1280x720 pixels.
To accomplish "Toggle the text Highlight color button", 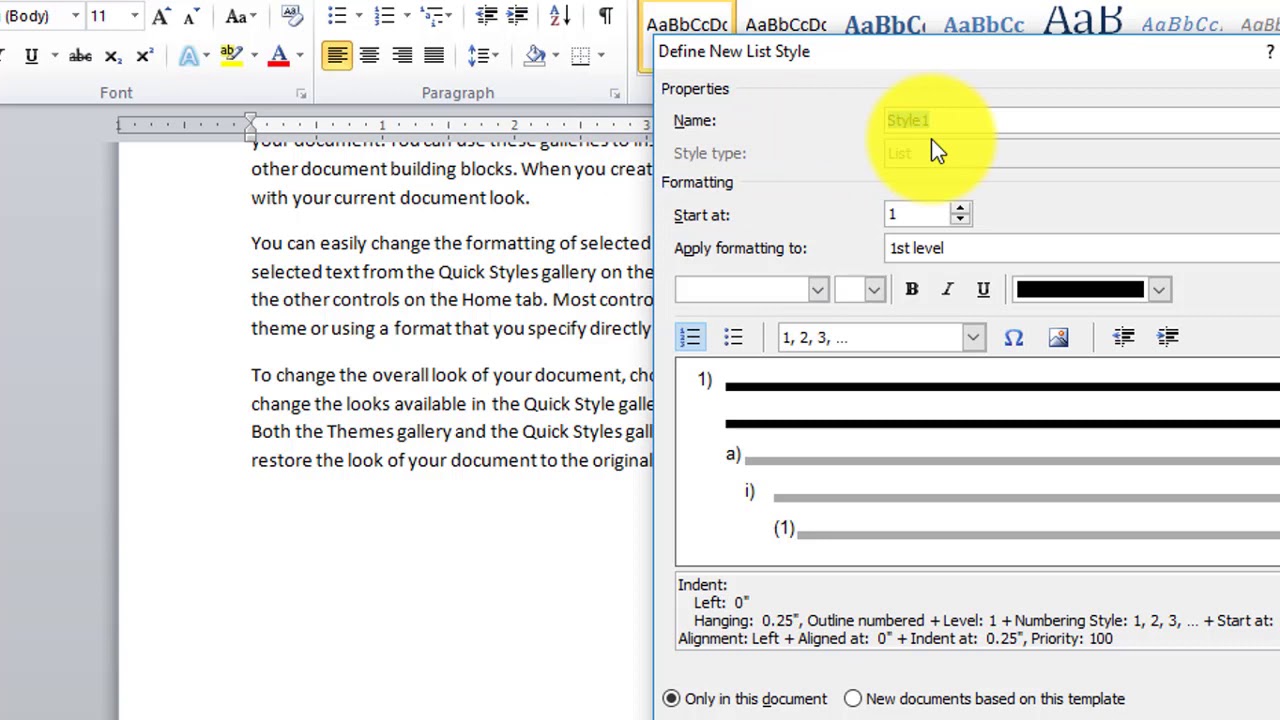I will click(x=231, y=56).
